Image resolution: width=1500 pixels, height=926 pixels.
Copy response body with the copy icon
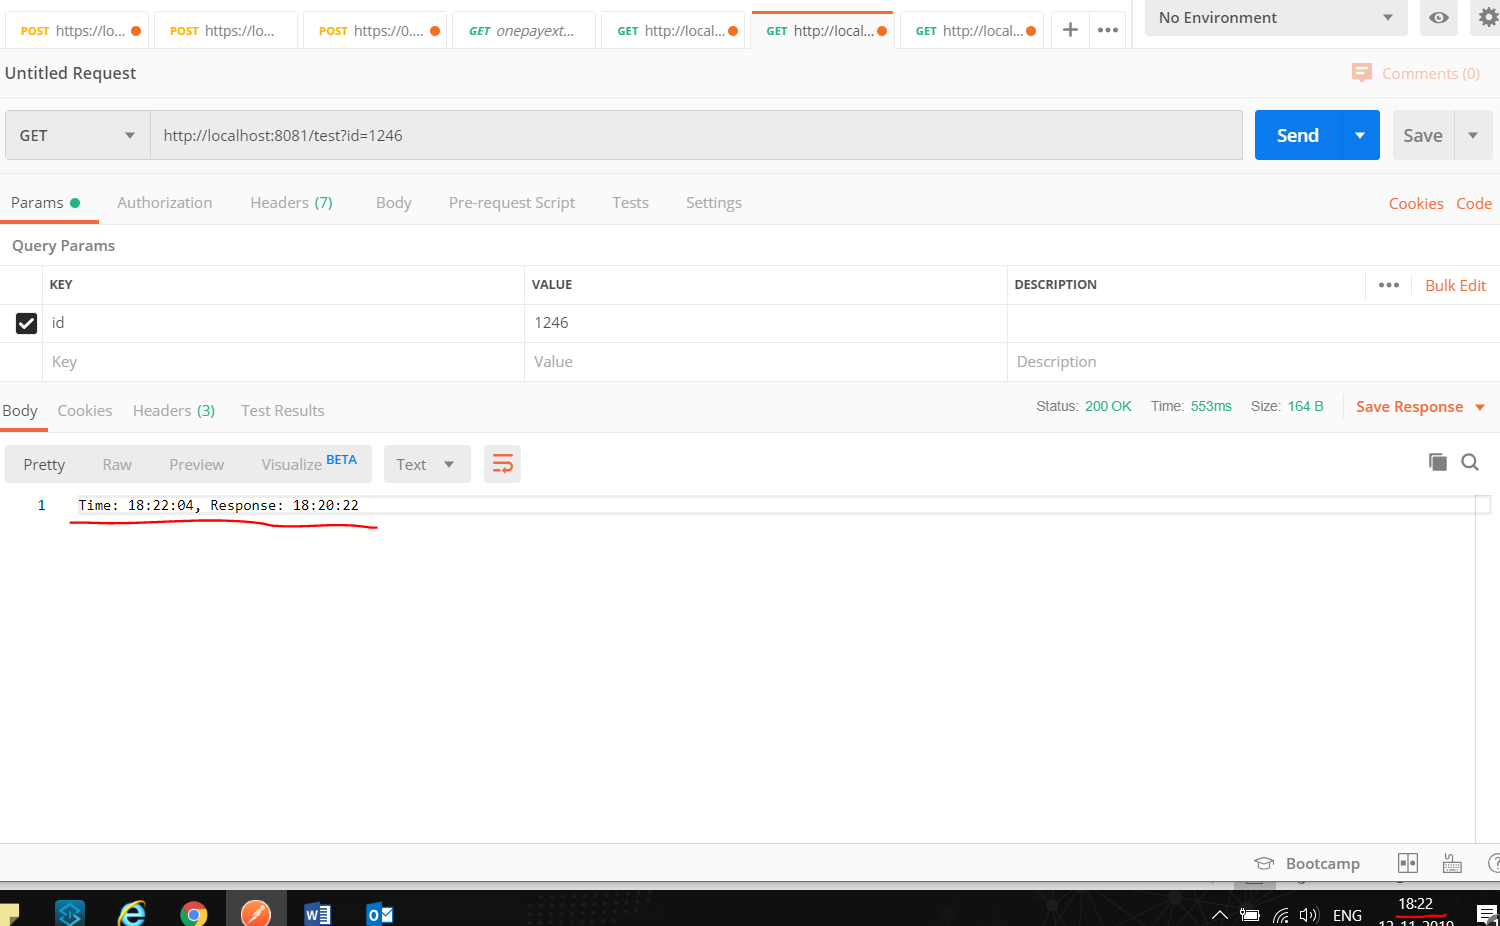(1437, 462)
